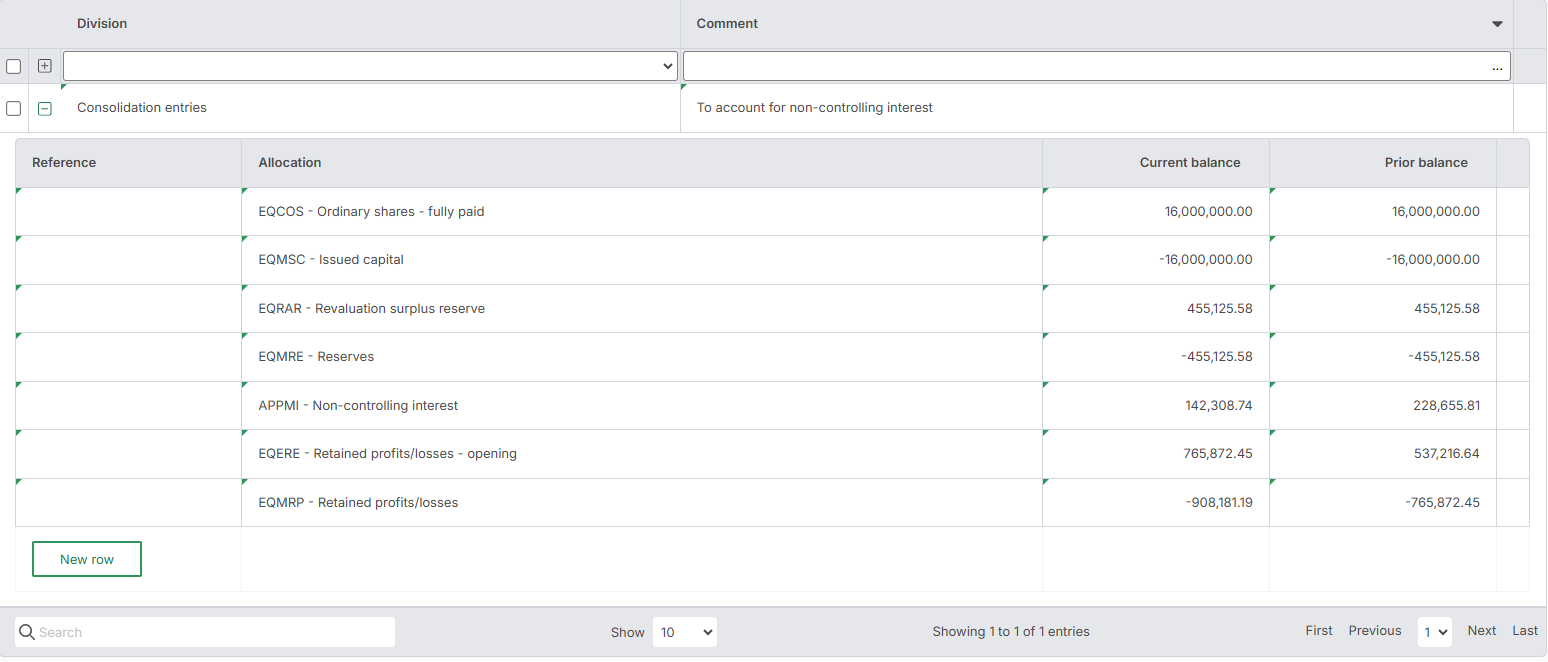Select the APPMI Non-controlling interest current balance cell
The width and height of the screenshot is (1548, 662).
[x=1156, y=406]
